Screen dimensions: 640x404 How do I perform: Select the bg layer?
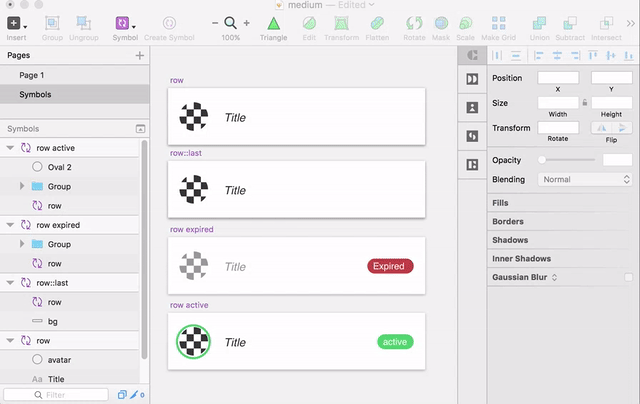(x=69, y=322)
